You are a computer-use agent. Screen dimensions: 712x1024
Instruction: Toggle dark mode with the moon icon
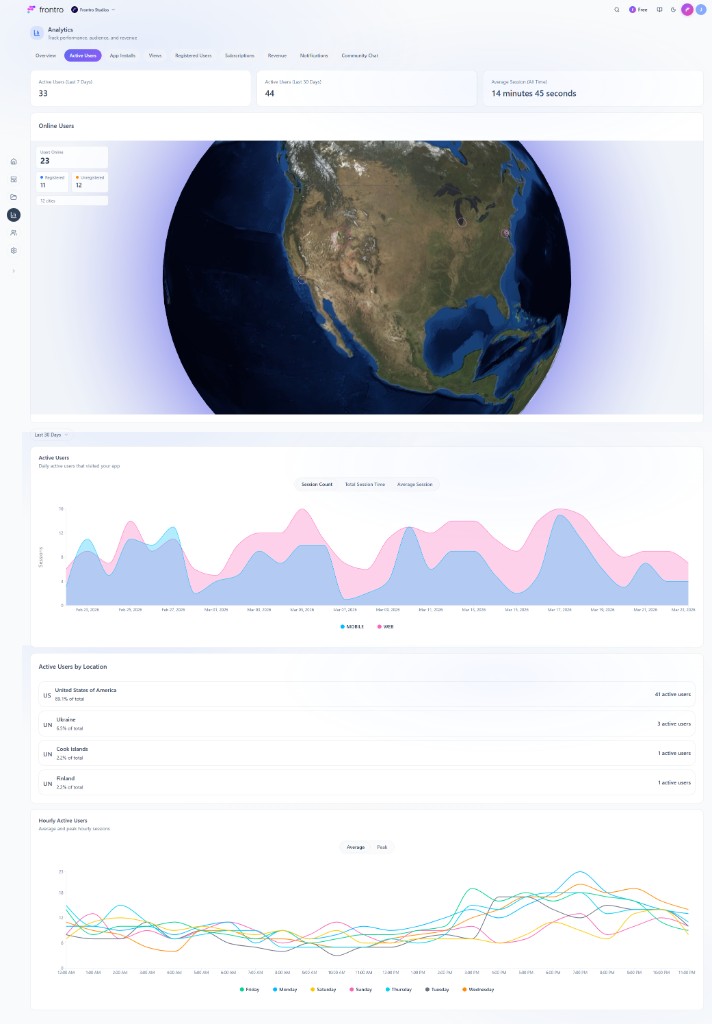click(672, 9)
